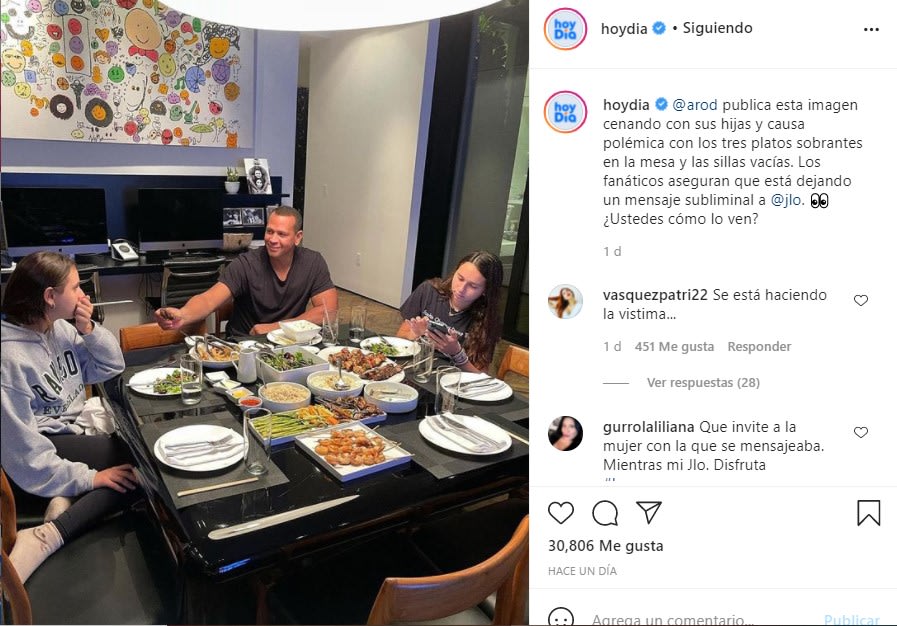
Task: Like vasquezpatri22's comment heart
Action: coord(860,300)
